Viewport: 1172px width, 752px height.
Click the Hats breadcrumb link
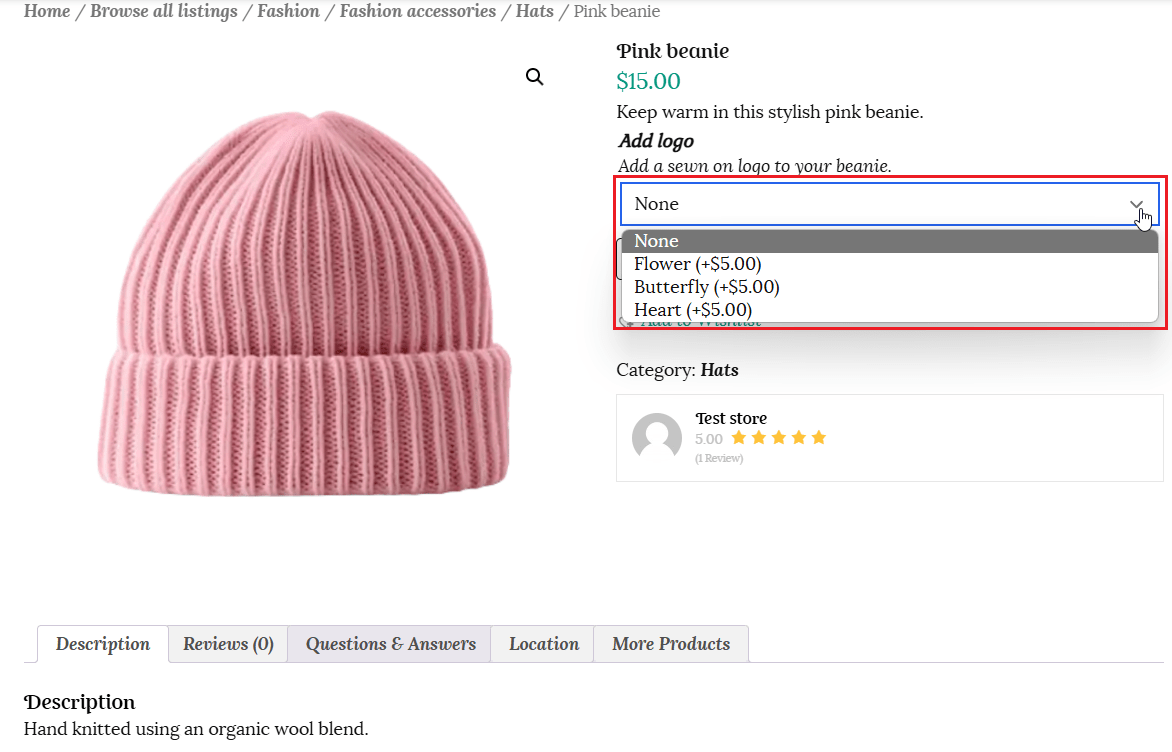(x=534, y=12)
